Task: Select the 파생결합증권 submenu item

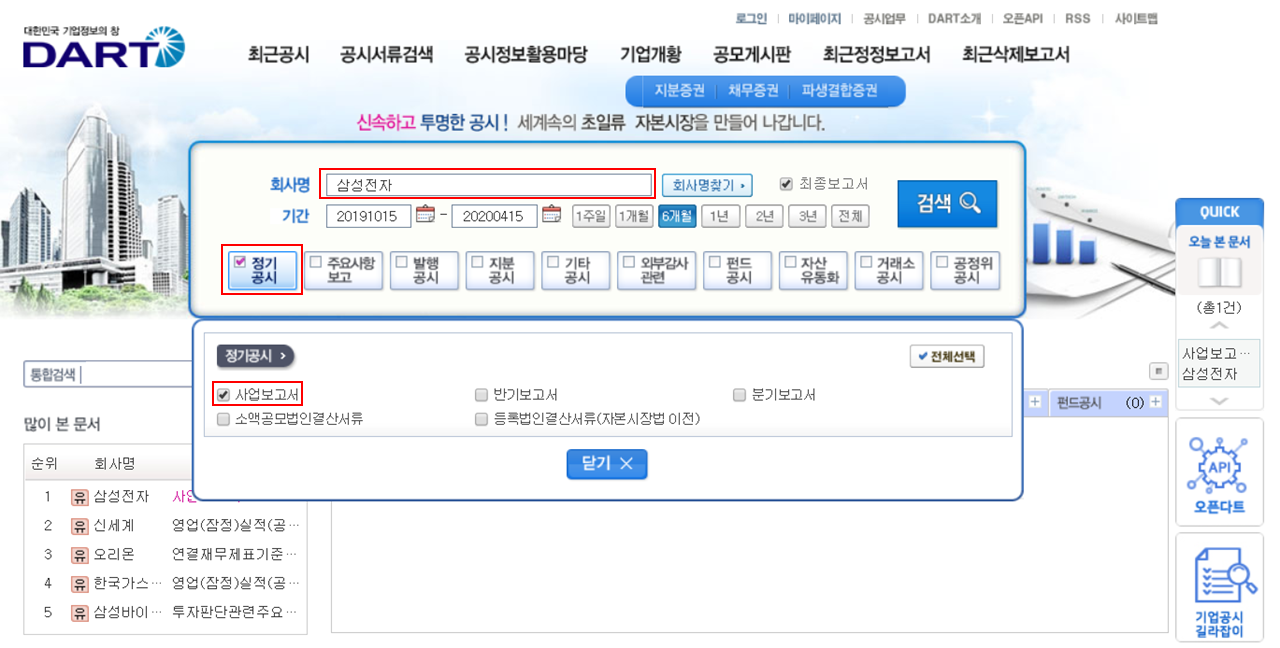Action: tap(840, 91)
